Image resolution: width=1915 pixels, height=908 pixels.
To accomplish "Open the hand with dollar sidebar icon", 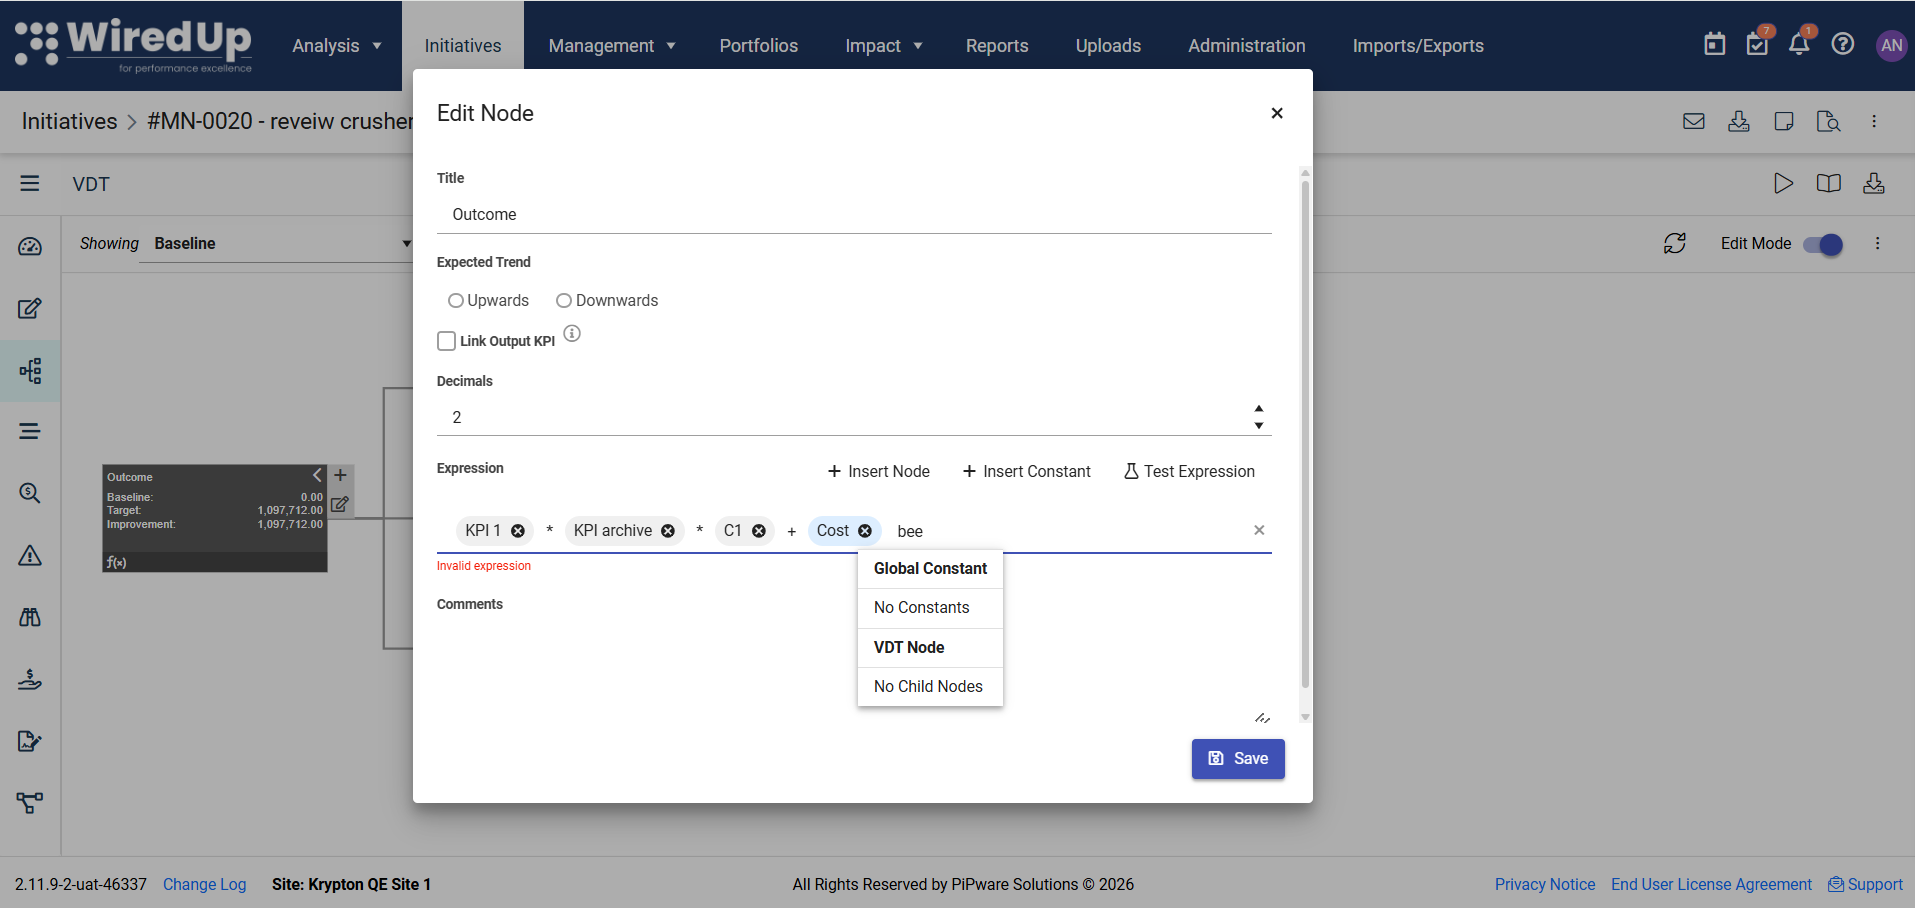I will tap(30, 679).
